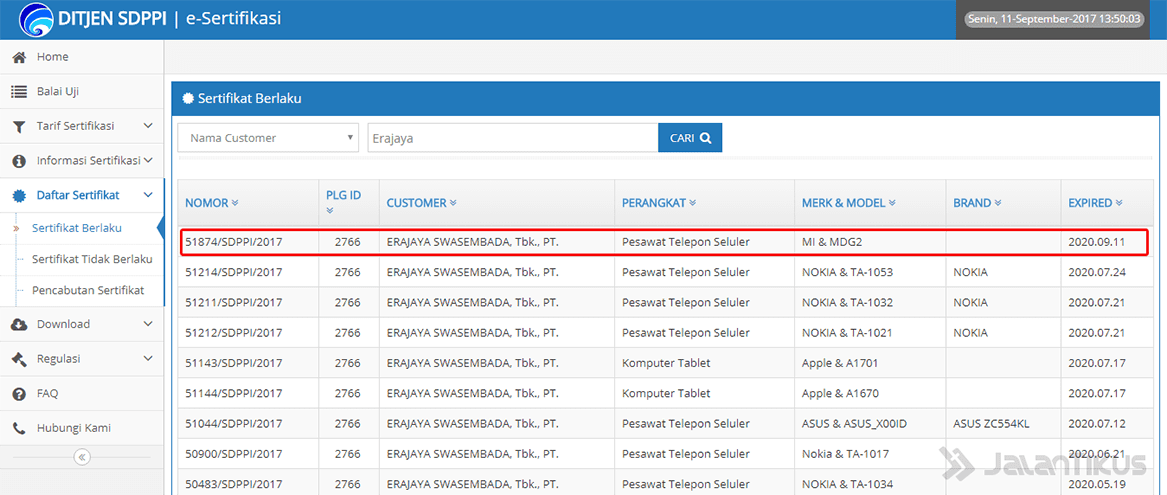Click the Regulasi gavel icon
The width and height of the screenshot is (1167, 495).
pyautogui.click(x=18, y=359)
